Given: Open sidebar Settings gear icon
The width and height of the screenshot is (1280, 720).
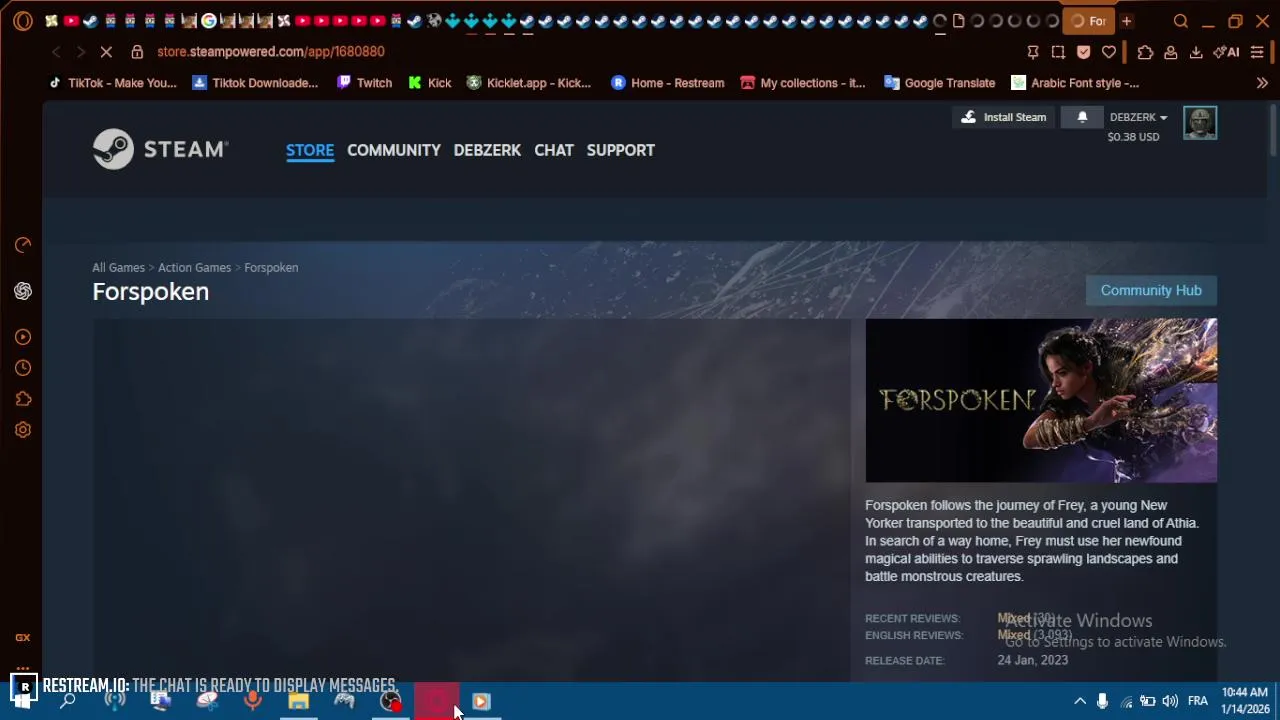Looking at the screenshot, I should pyautogui.click(x=23, y=430).
